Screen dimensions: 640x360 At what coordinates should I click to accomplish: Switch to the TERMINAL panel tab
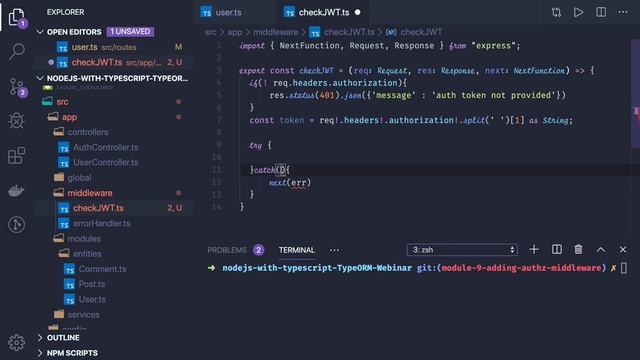(x=297, y=250)
